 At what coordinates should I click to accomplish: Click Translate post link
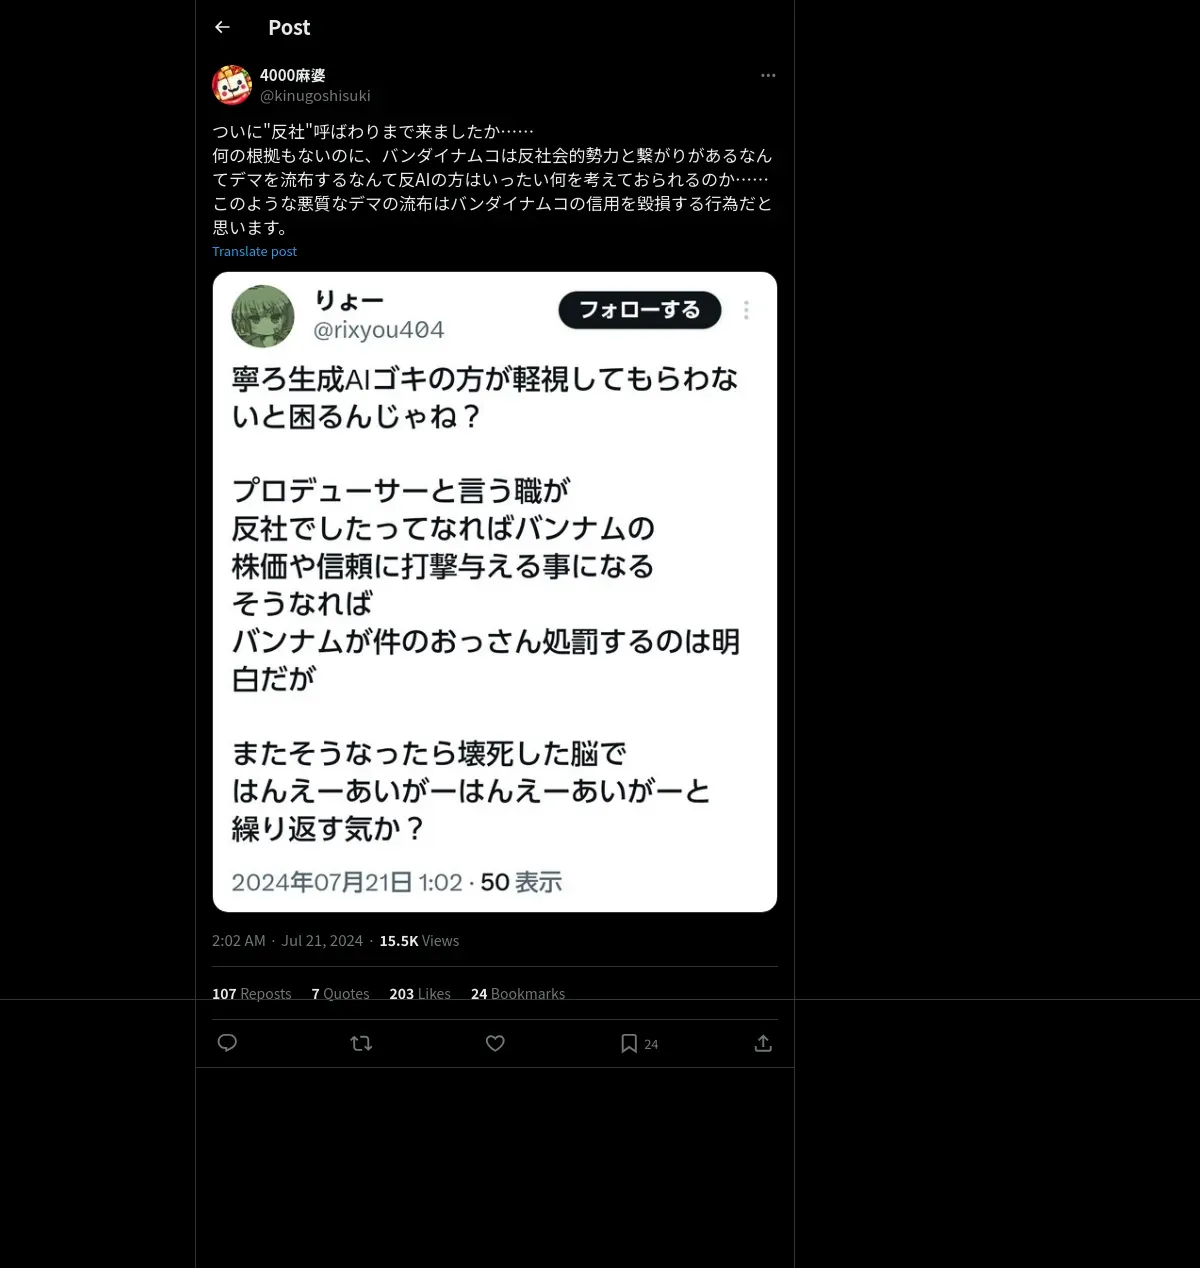pyautogui.click(x=254, y=251)
